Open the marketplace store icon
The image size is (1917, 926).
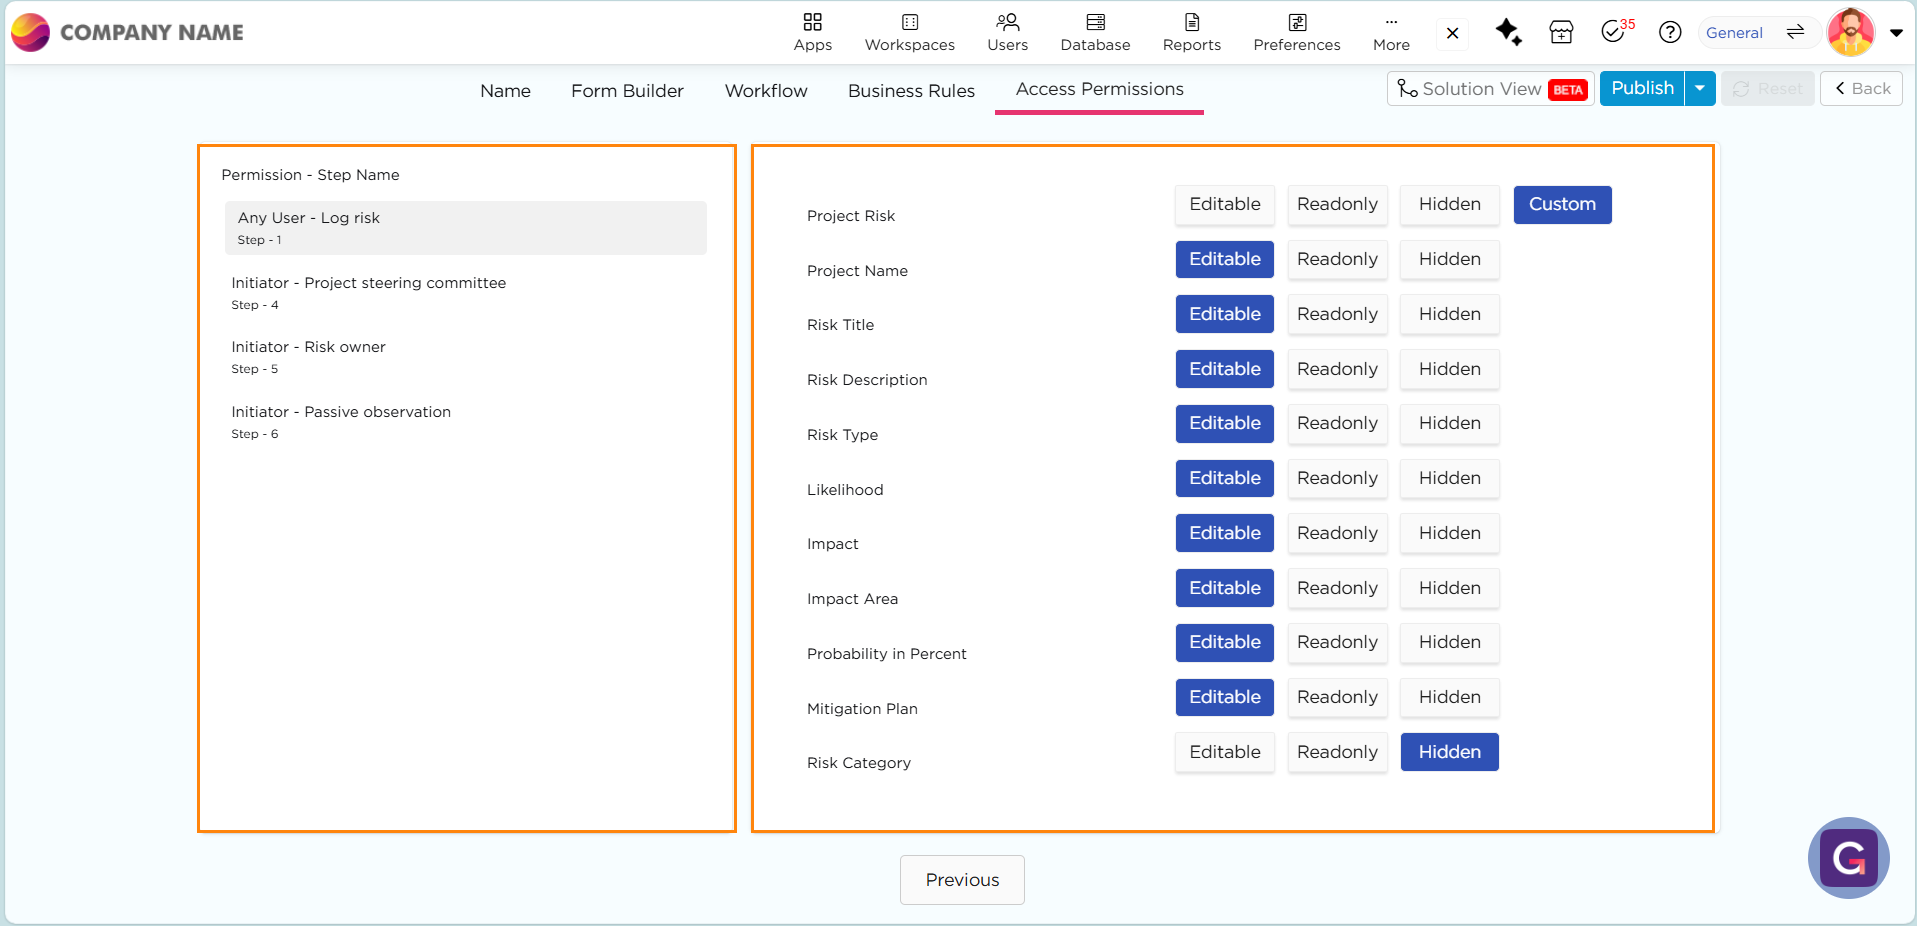(1561, 32)
